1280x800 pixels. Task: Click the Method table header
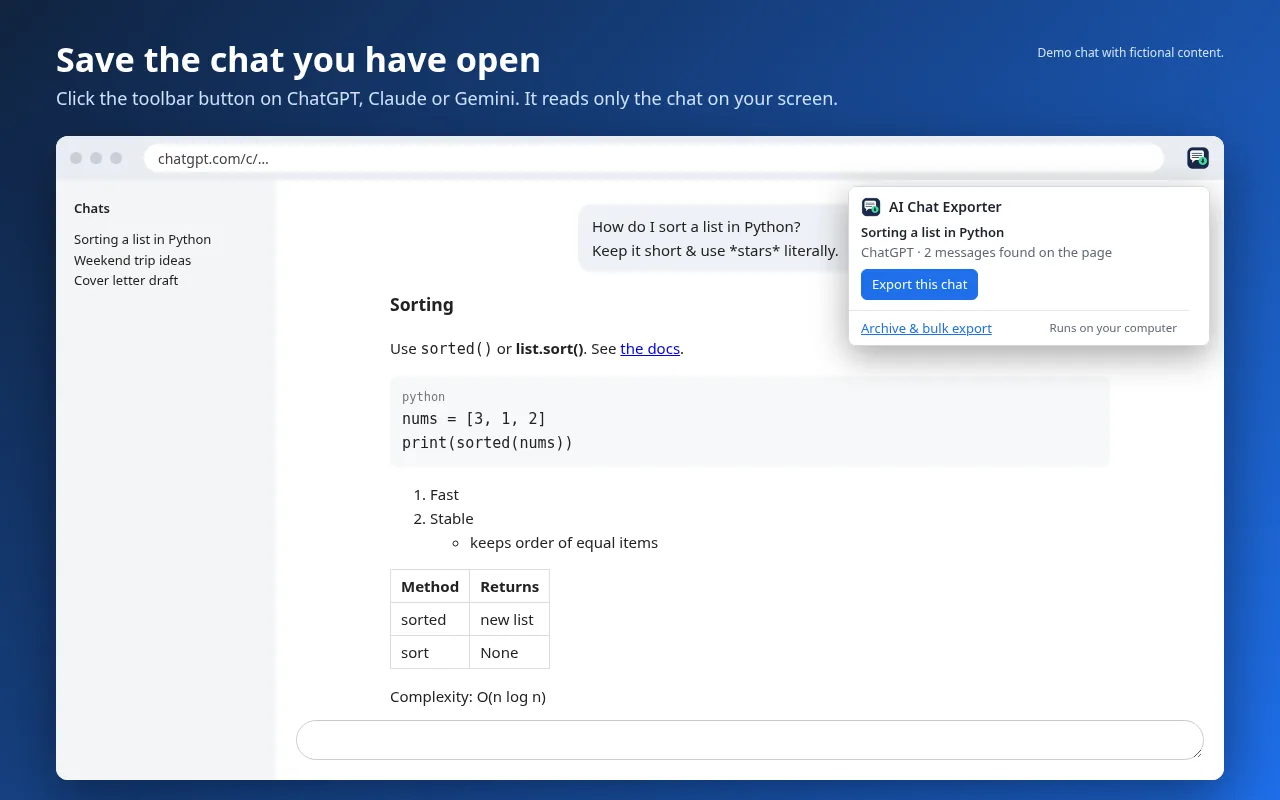pyautogui.click(x=430, y=587)
